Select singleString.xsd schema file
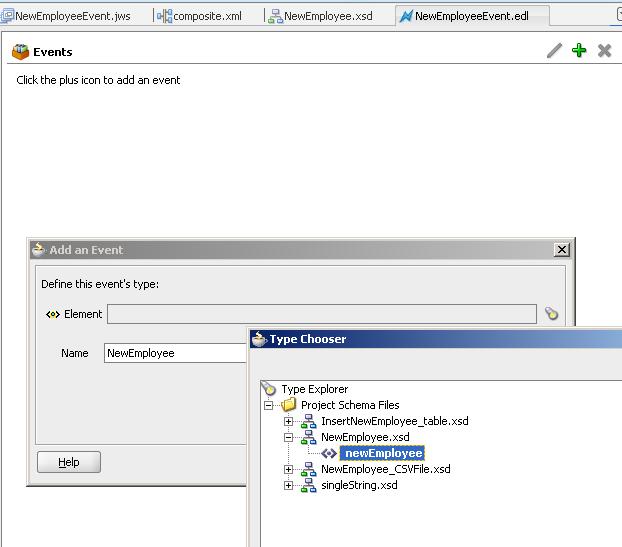The image size is (622, 547). 359,485
